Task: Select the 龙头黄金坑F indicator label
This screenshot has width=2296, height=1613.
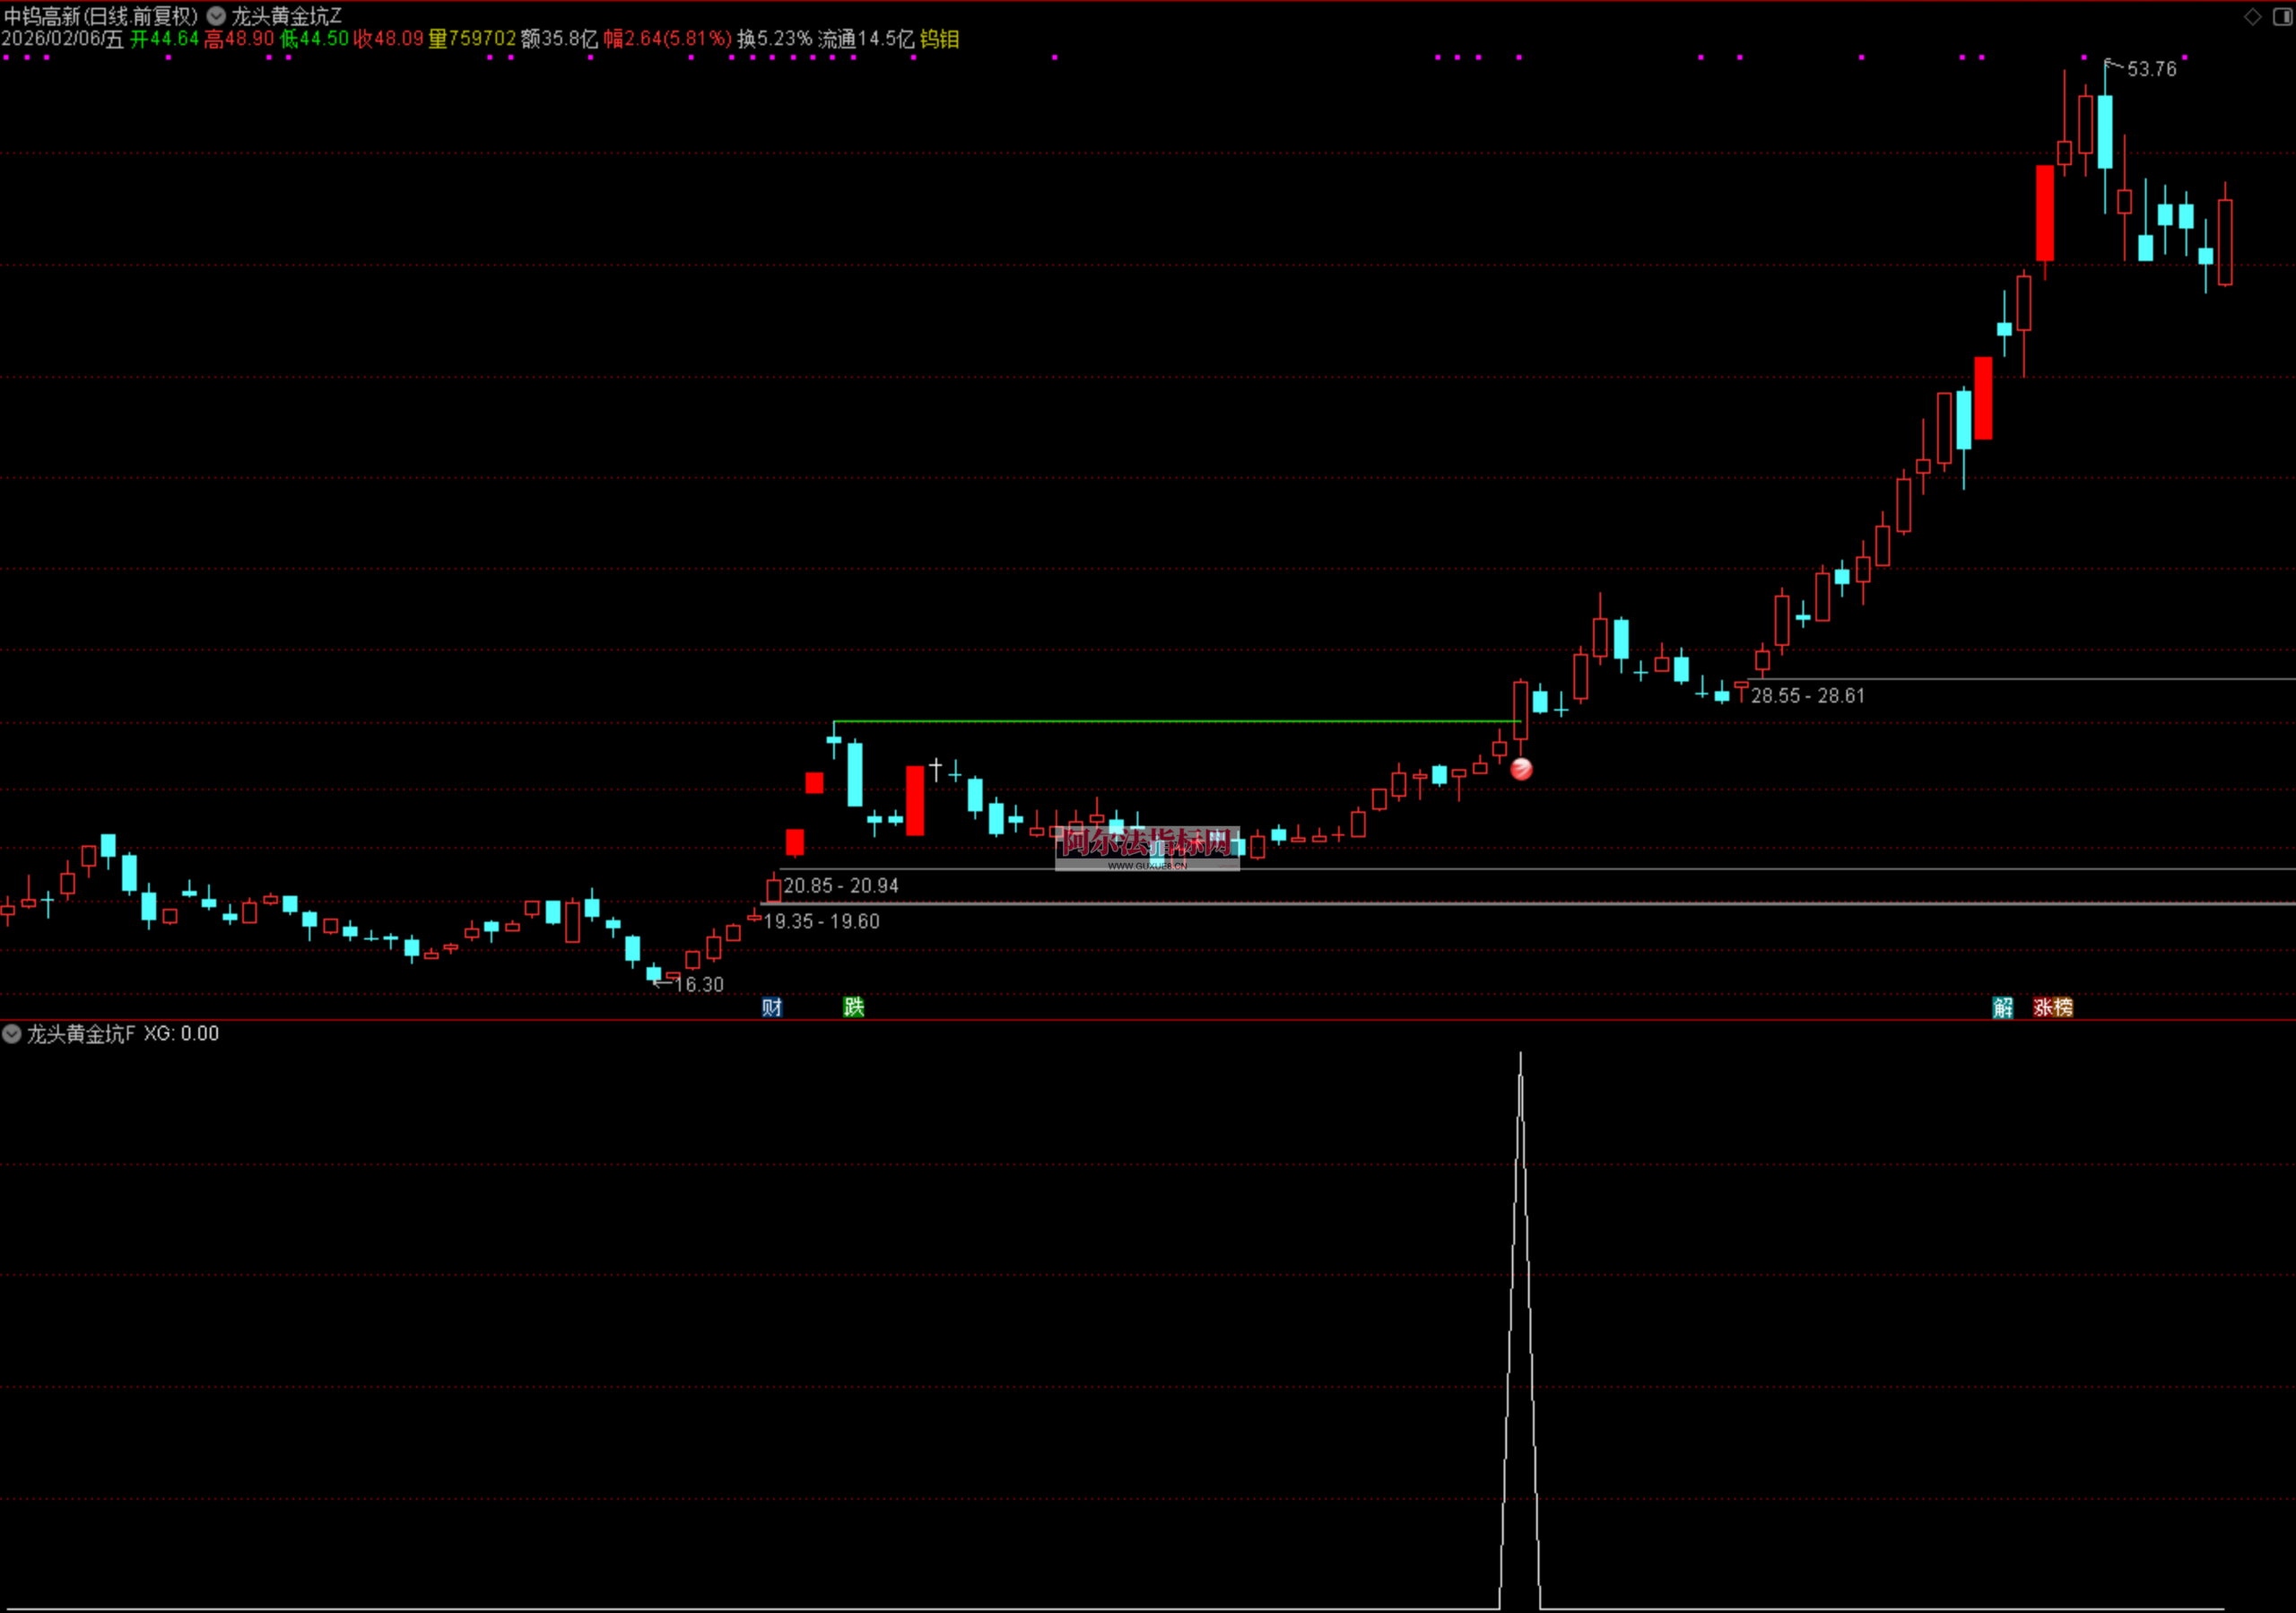Action: 80,1033
